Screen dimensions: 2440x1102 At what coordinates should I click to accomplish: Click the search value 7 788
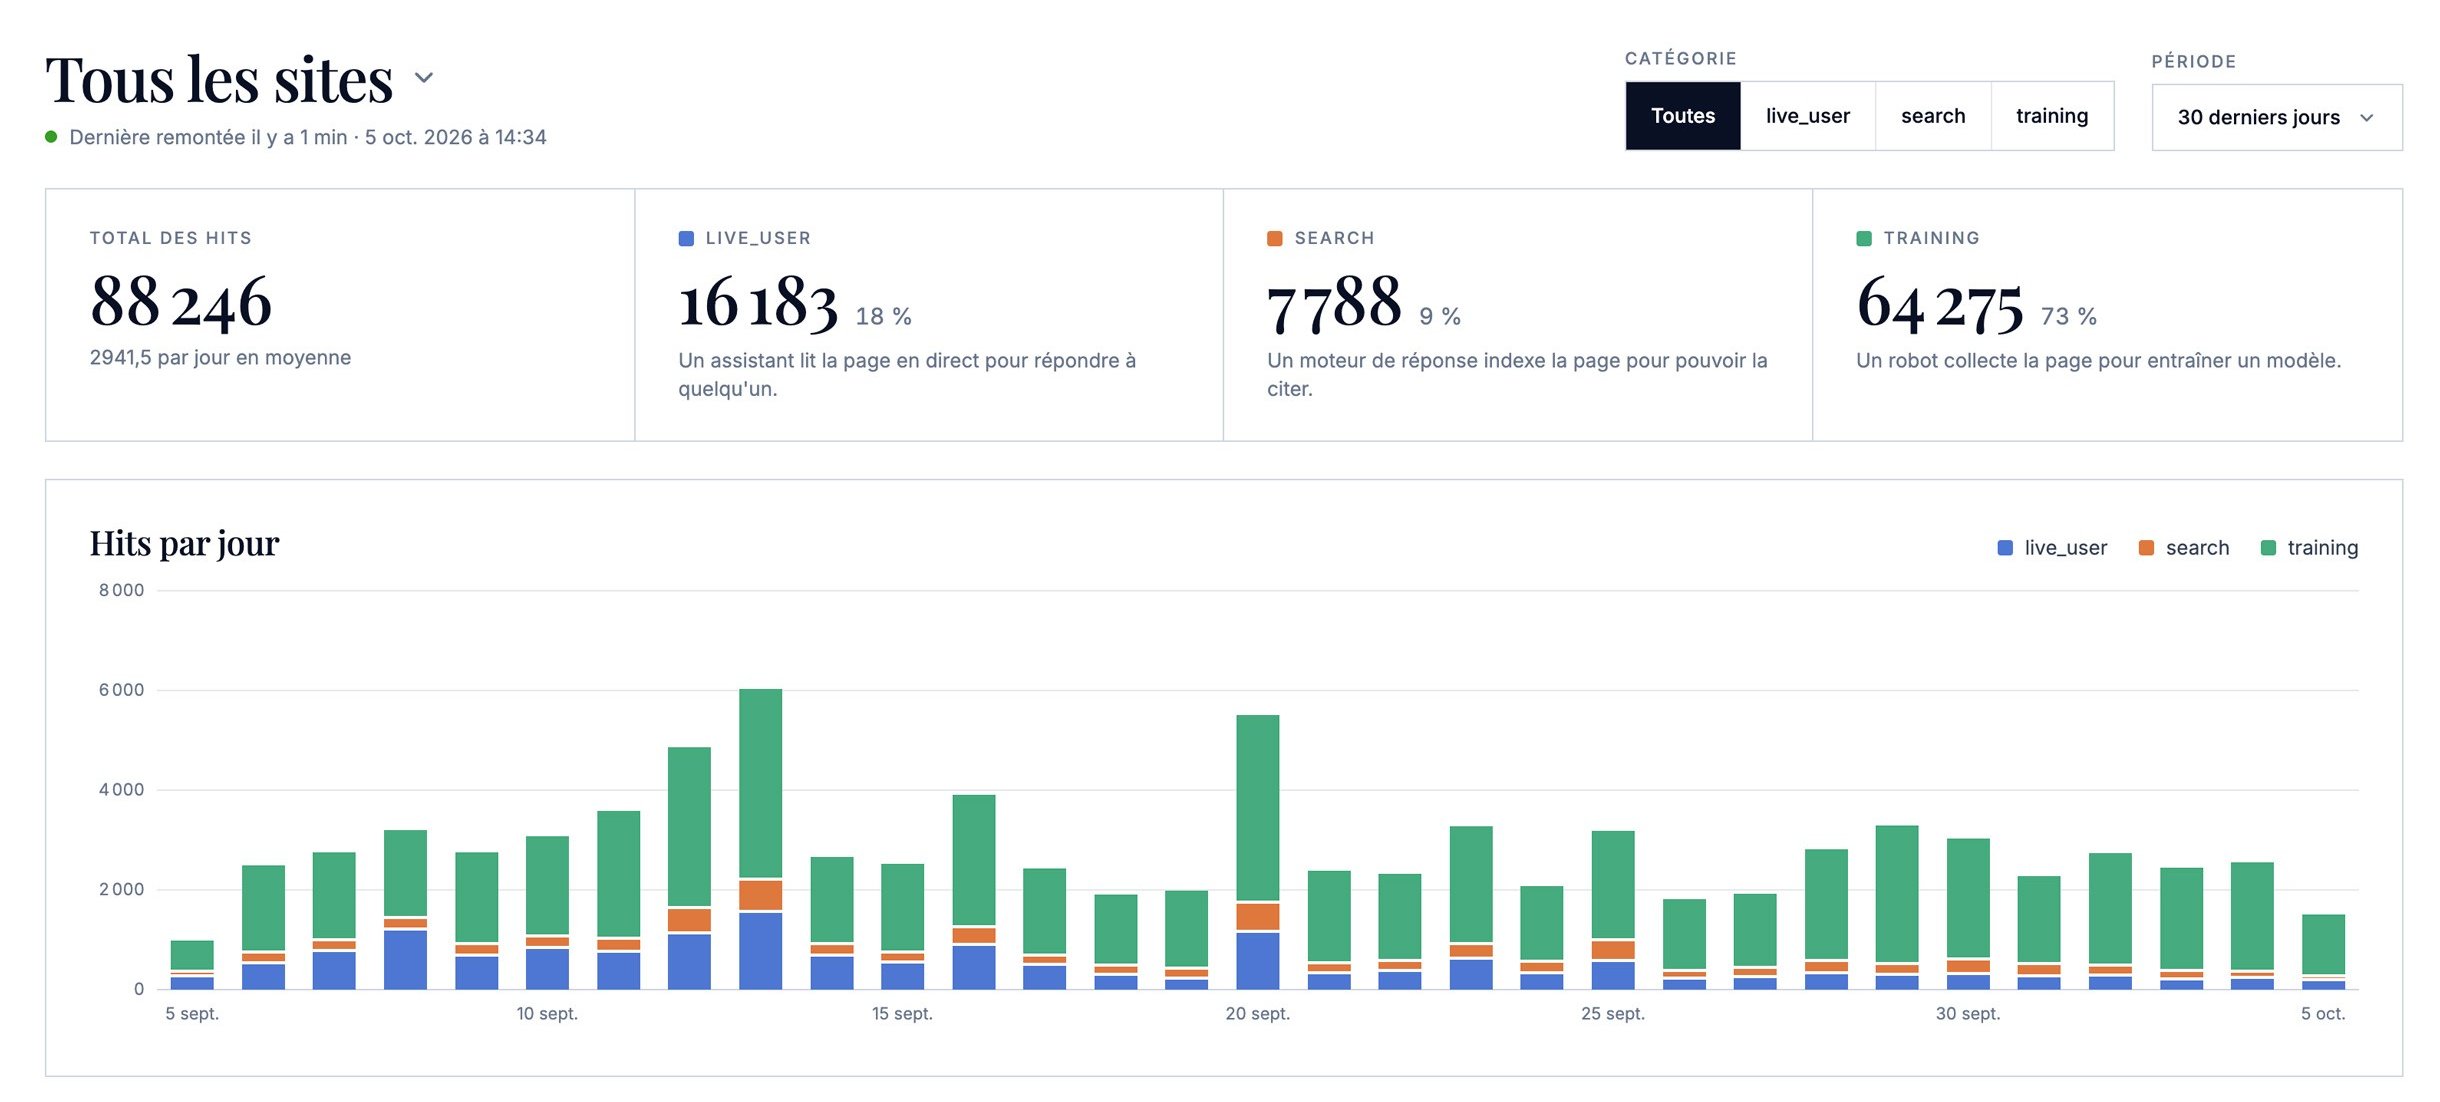(1334, 303)
